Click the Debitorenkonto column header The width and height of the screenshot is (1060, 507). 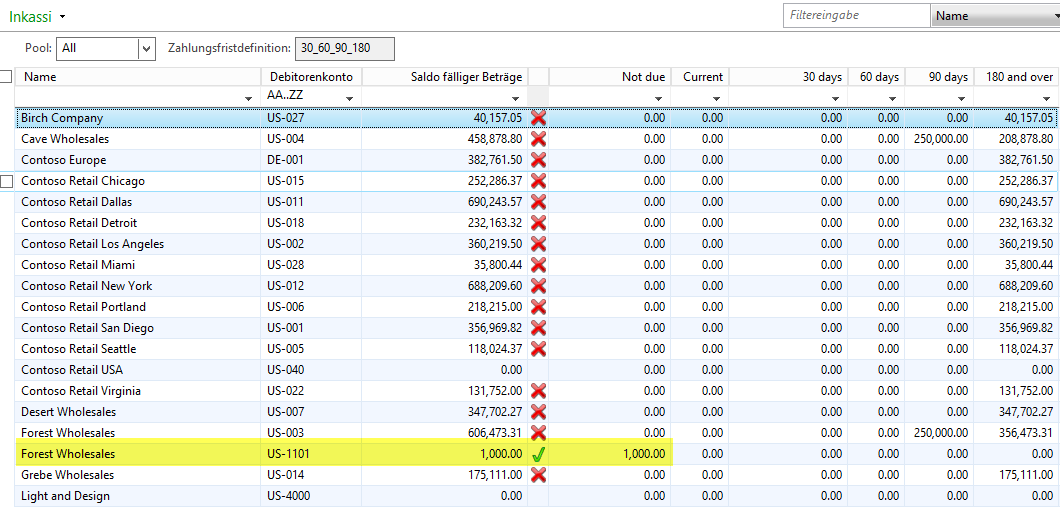(x=311, y=77)
